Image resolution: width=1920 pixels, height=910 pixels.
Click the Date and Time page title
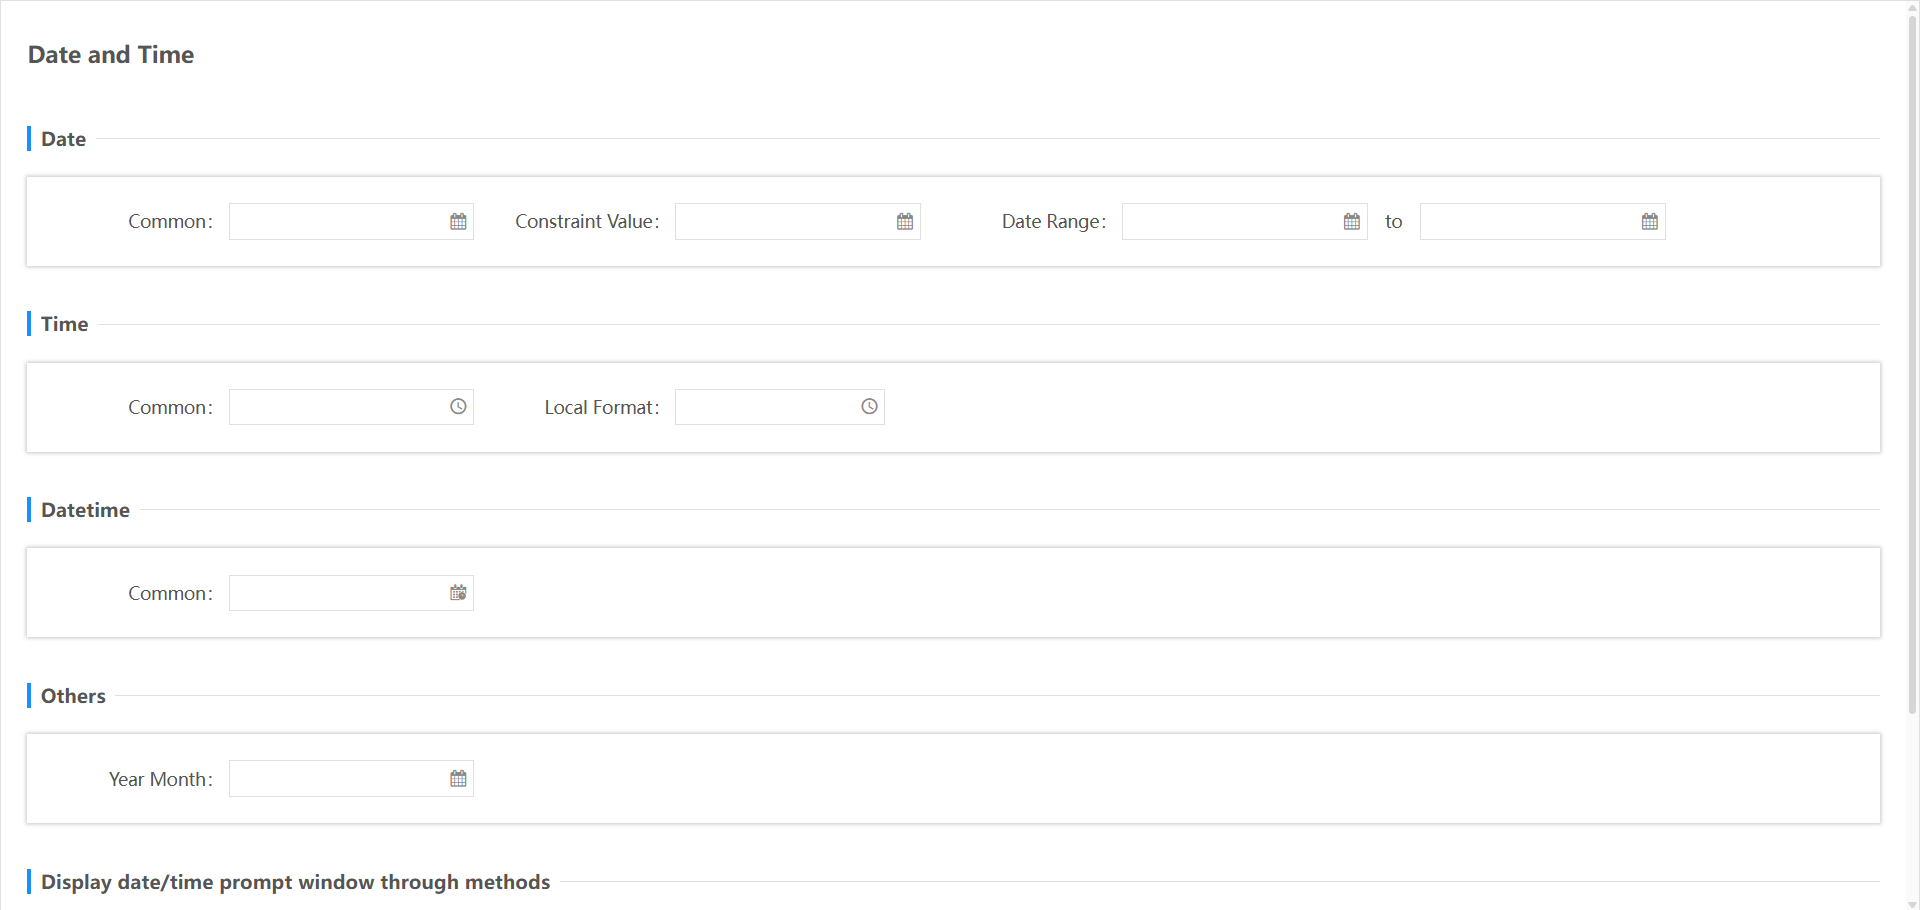point(111,55)
